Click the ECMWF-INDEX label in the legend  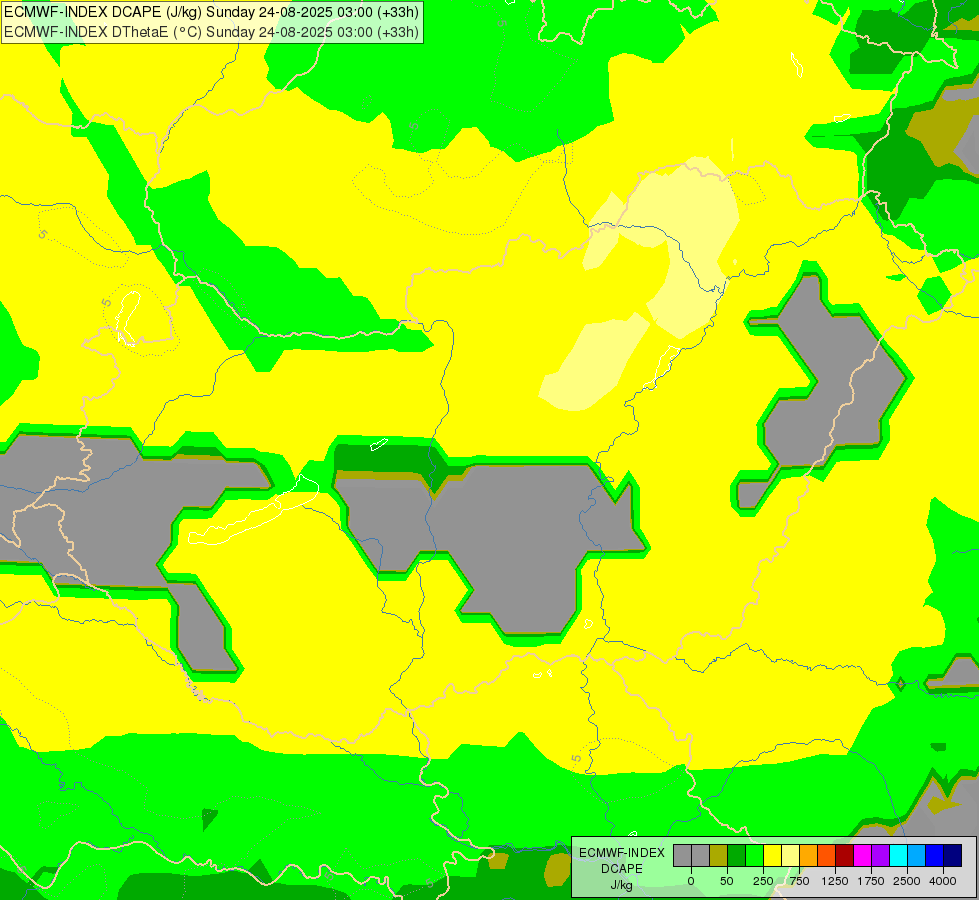(x=622, y=853)
